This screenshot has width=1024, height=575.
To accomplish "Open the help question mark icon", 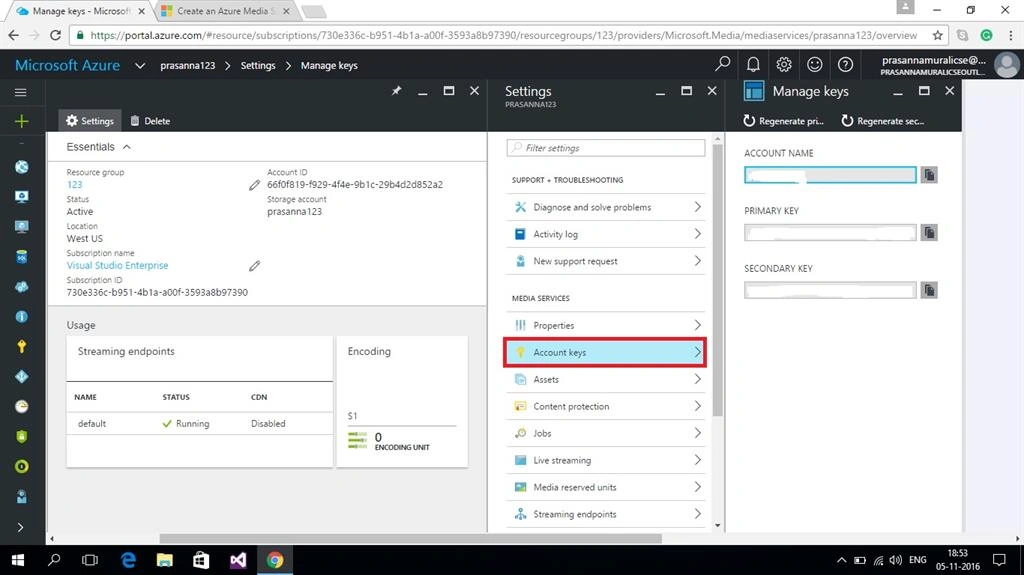I will tap(845, 64).
